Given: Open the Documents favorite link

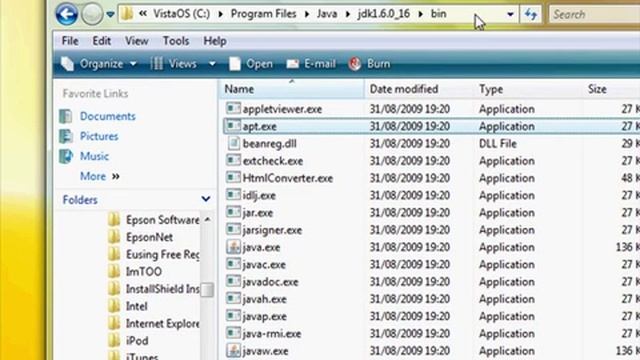Looking at the screenshot, I should click(x=107, y=116).
